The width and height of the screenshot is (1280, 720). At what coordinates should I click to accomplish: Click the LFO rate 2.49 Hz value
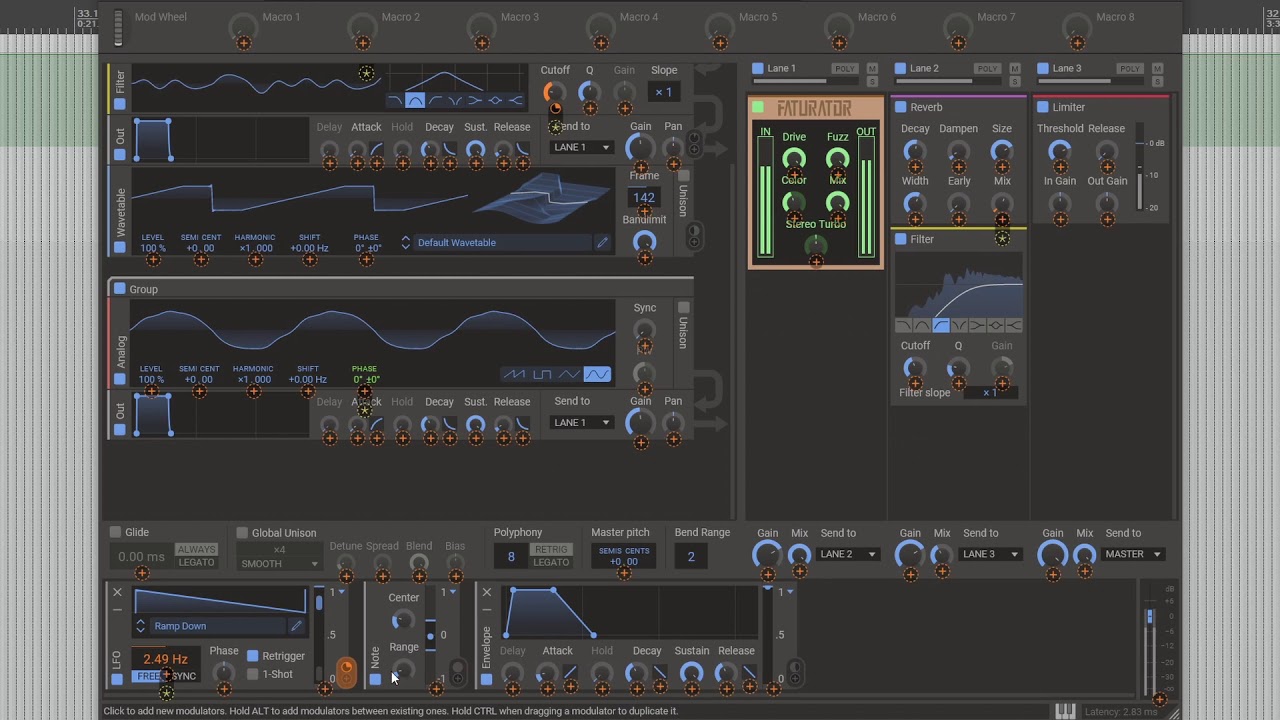pos(165,659)
